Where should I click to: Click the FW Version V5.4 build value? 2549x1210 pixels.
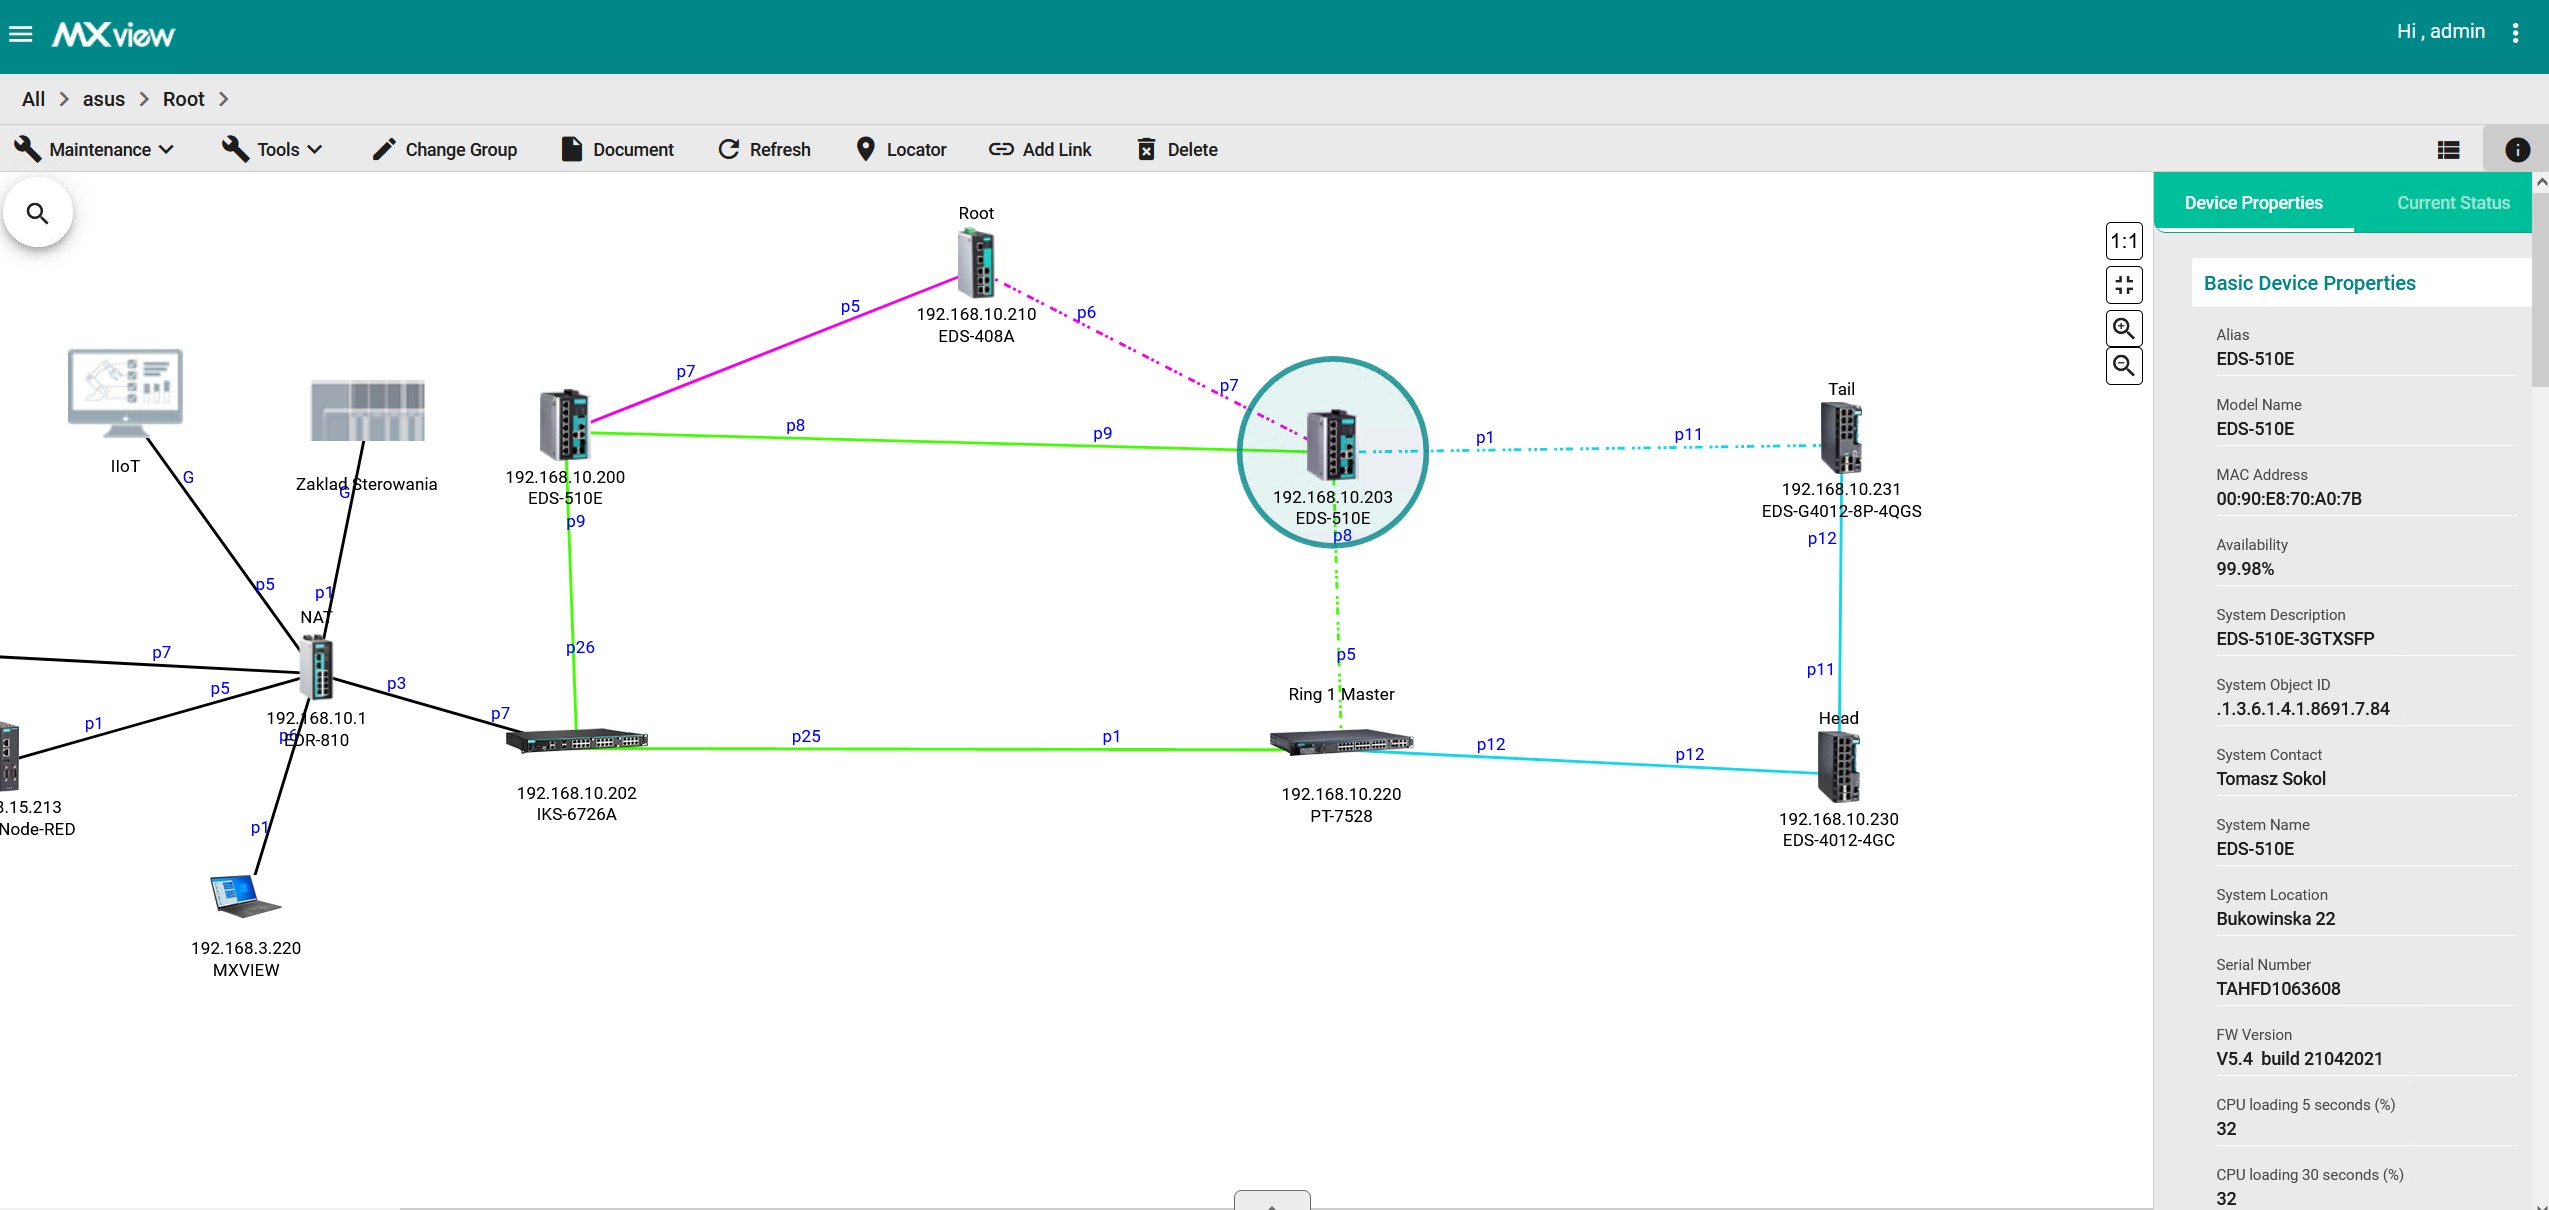pyautogui.click(x=2299, y=1059)
